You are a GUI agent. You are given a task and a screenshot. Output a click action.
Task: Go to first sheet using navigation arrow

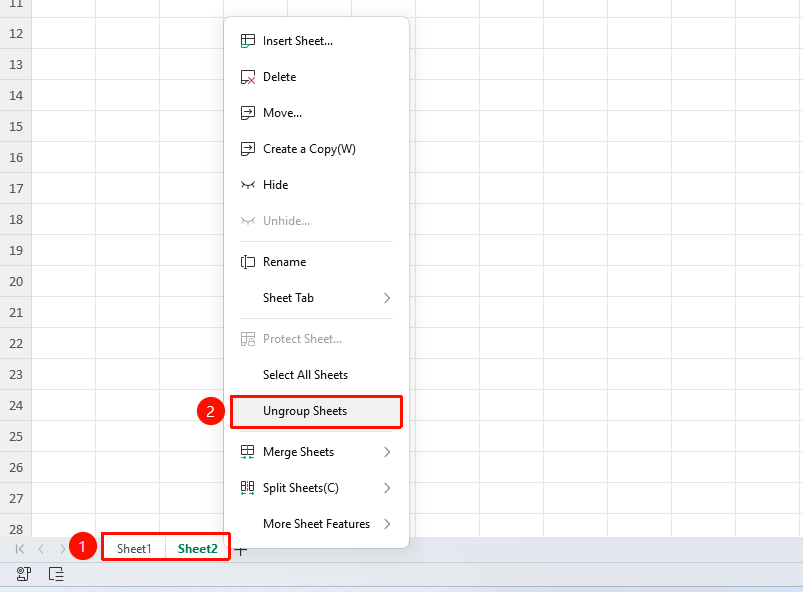pos(20,549)
